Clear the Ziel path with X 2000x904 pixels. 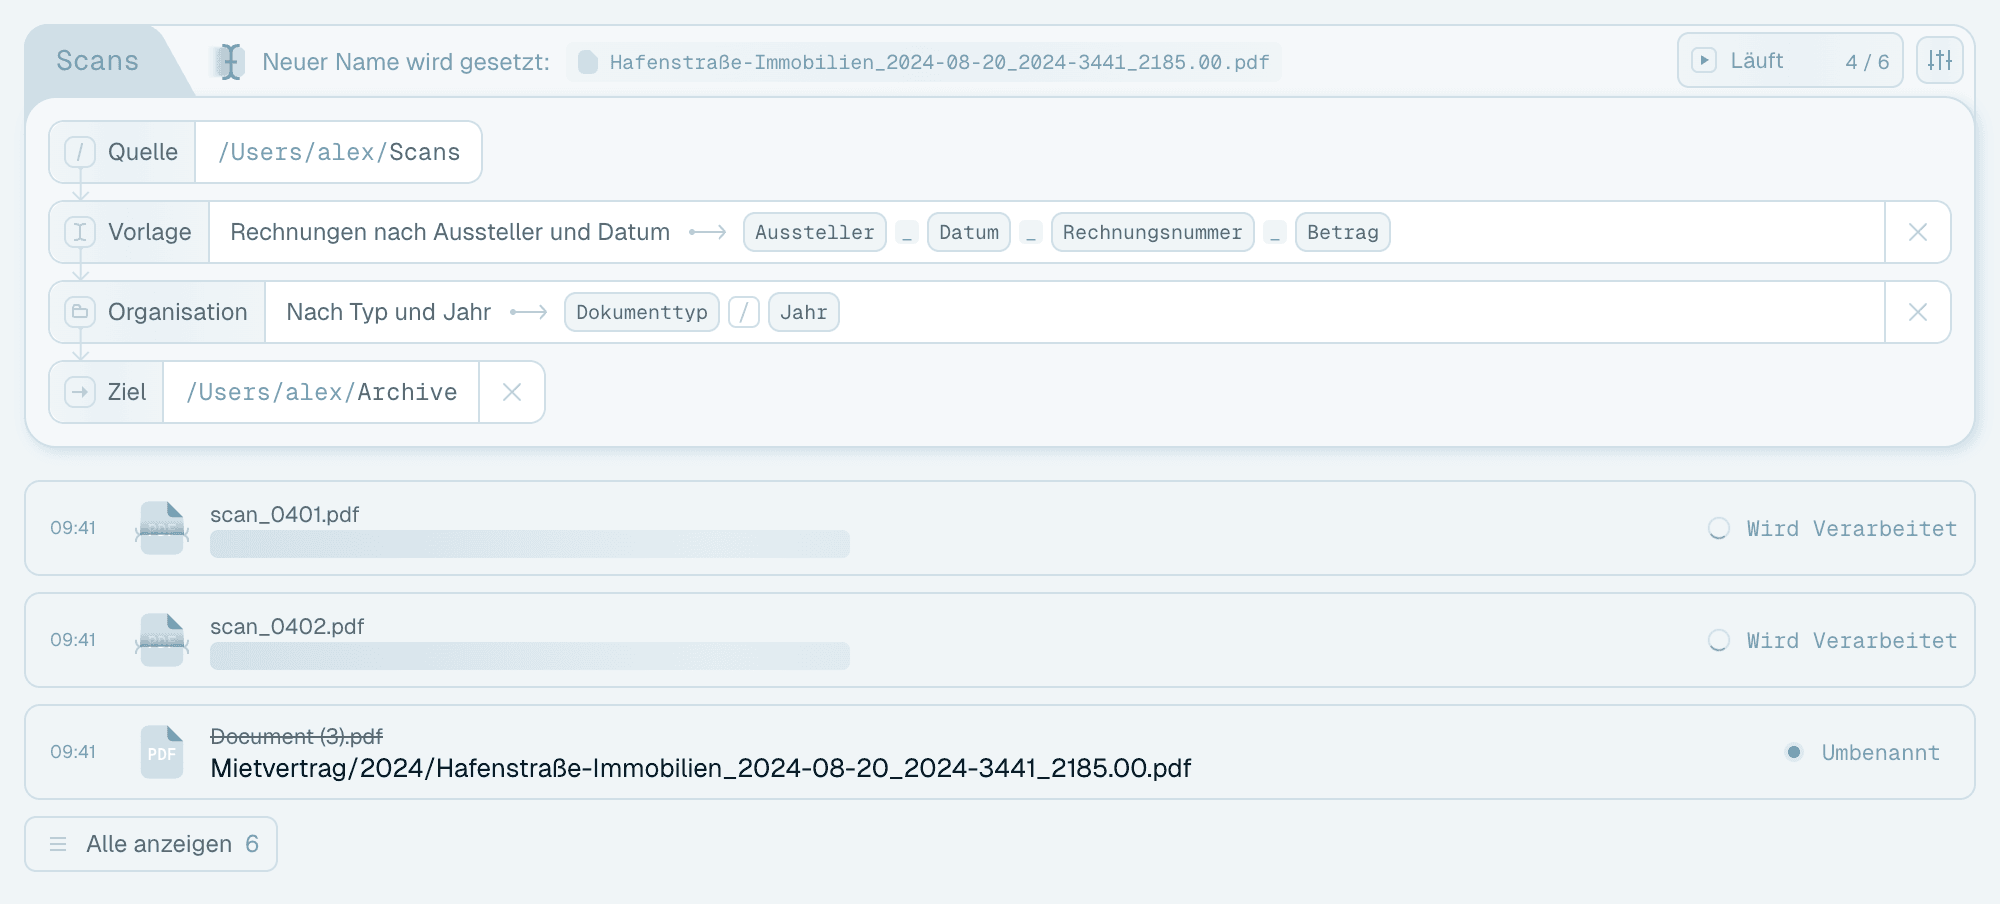point(512,392)
